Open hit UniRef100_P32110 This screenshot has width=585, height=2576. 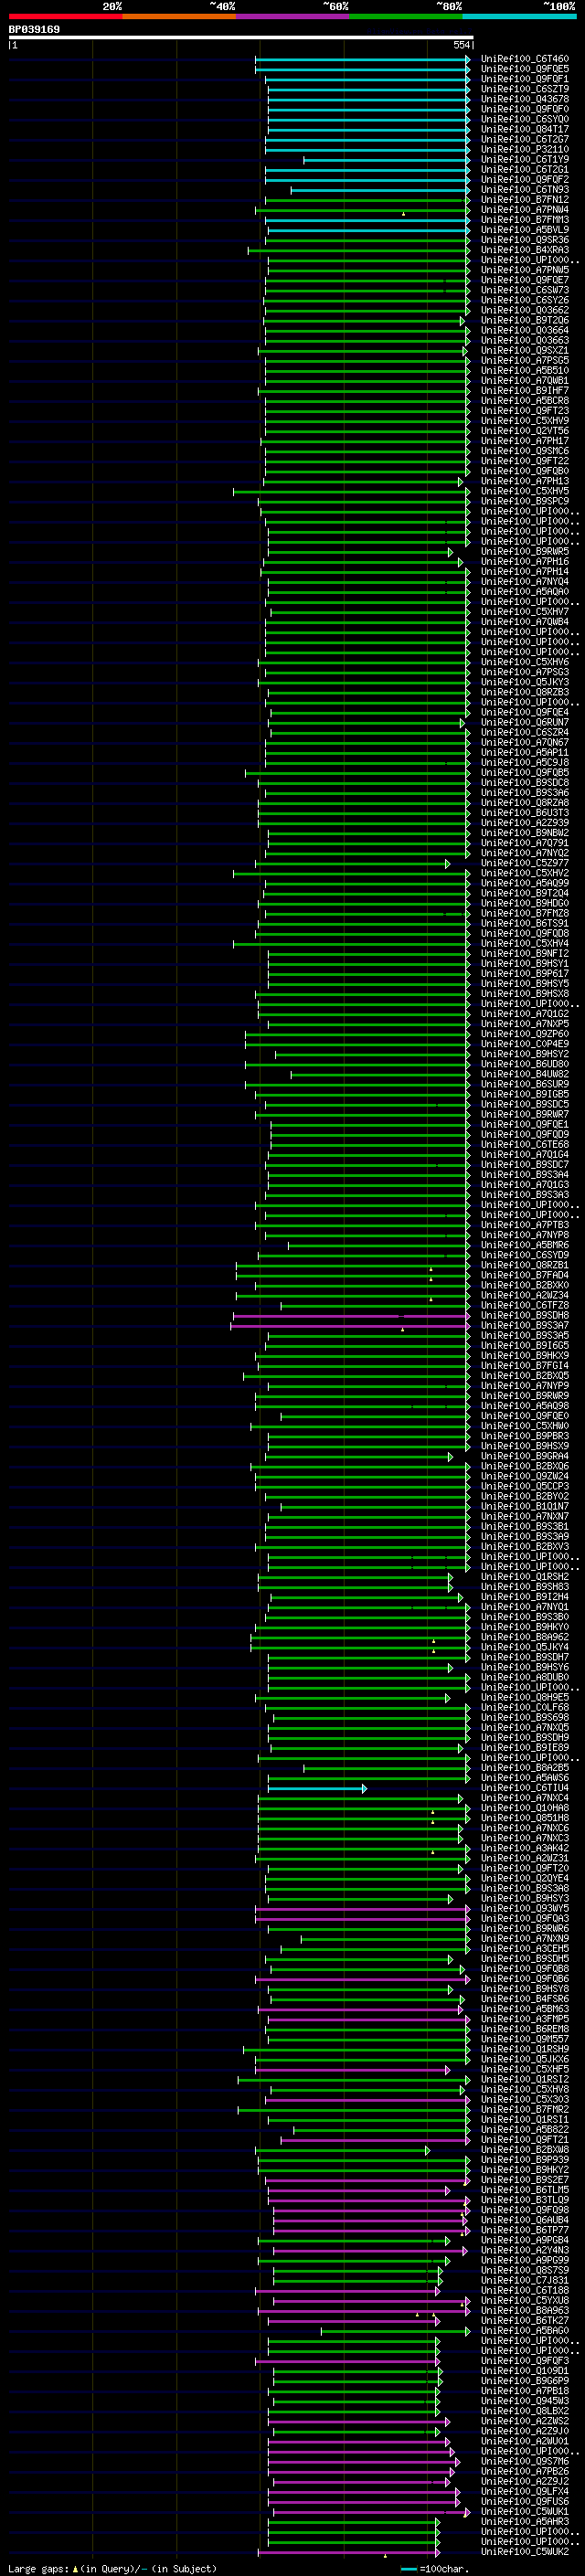[524, 150]
